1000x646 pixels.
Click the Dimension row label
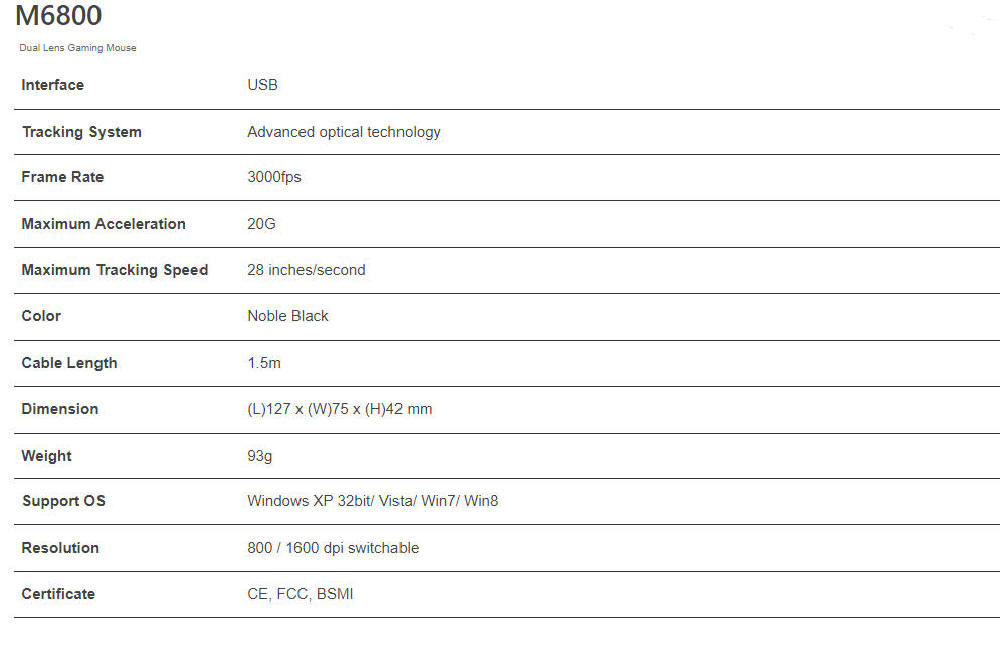60,409
